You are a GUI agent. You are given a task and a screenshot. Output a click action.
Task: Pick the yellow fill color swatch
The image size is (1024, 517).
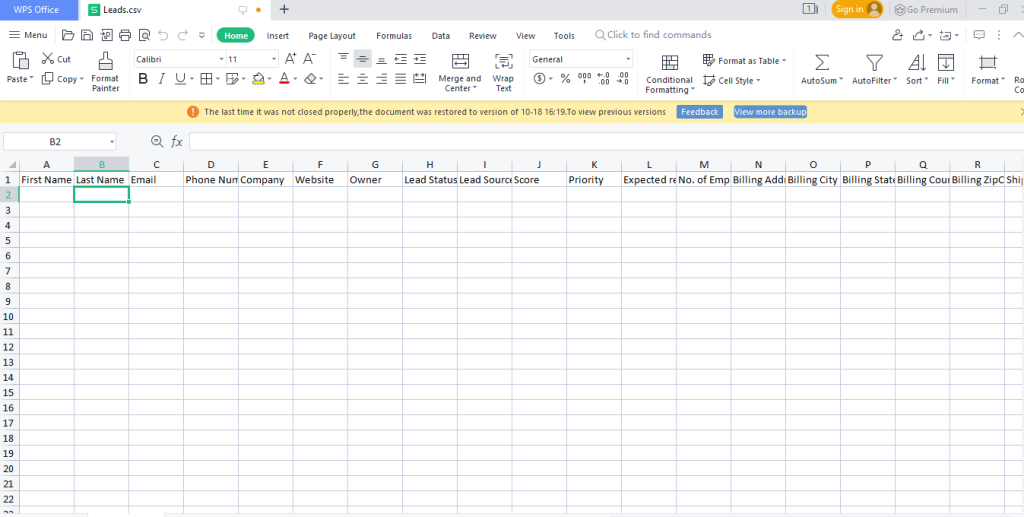click(258, 79)
